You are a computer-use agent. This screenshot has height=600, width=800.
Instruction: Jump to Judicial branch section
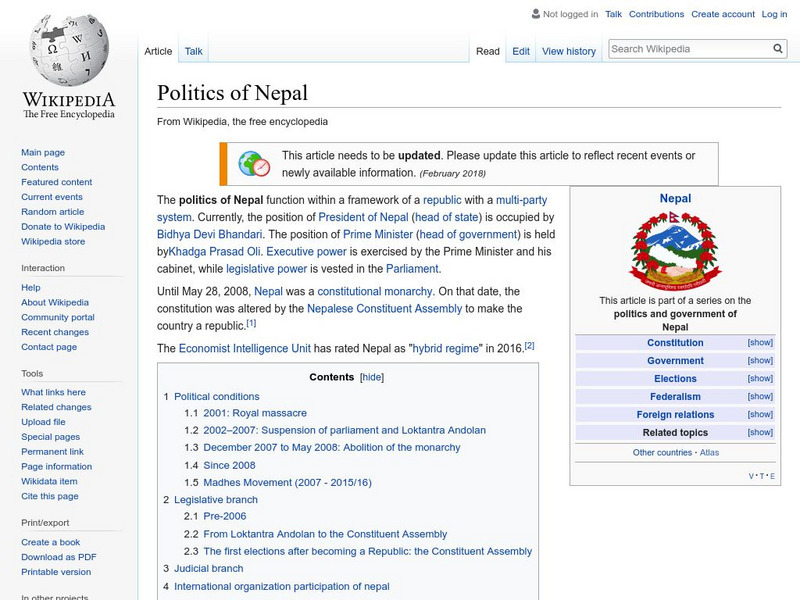click(208, 568)
